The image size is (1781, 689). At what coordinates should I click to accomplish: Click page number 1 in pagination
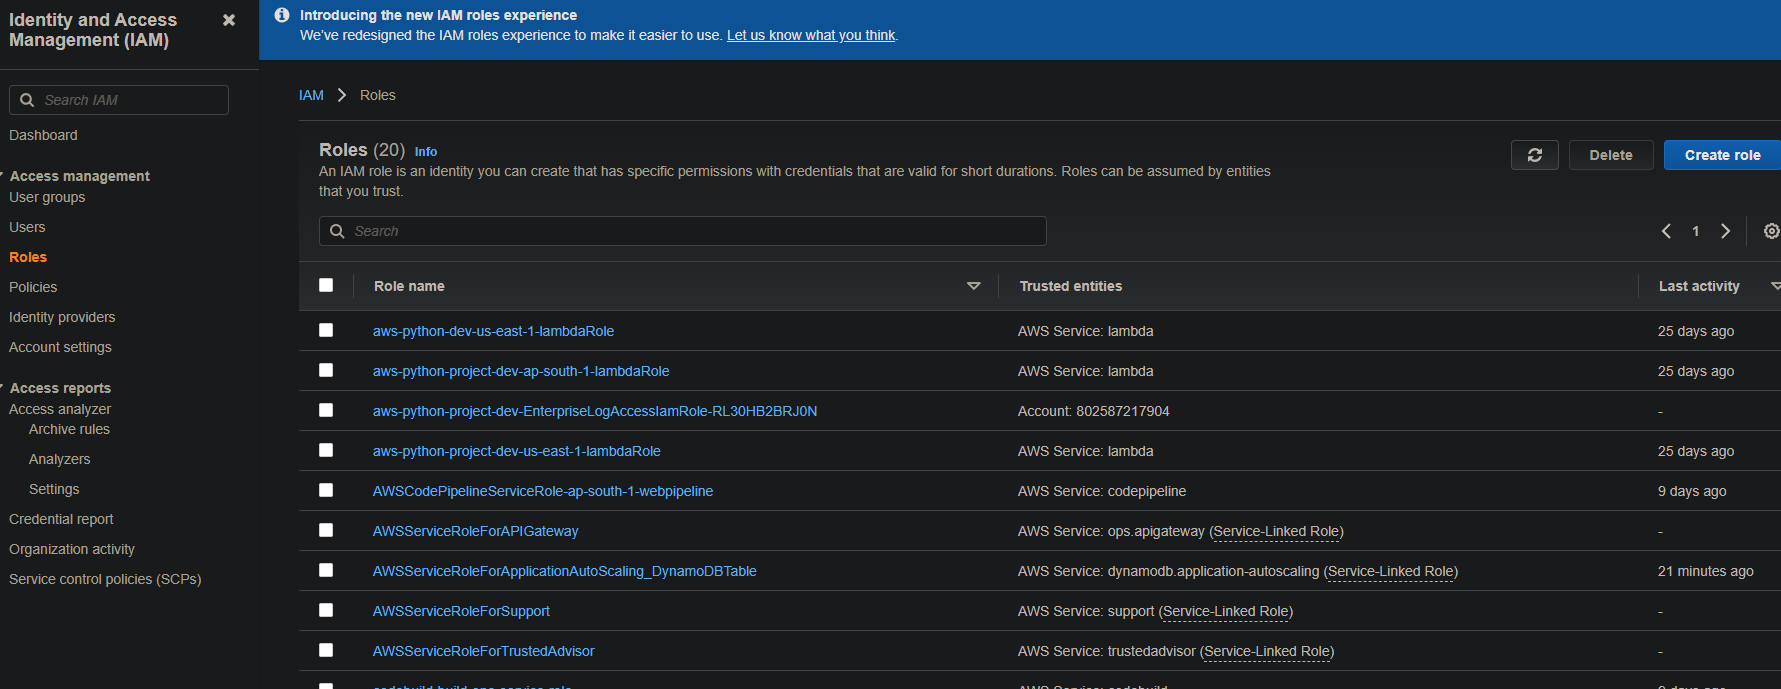click(1696, 231)
